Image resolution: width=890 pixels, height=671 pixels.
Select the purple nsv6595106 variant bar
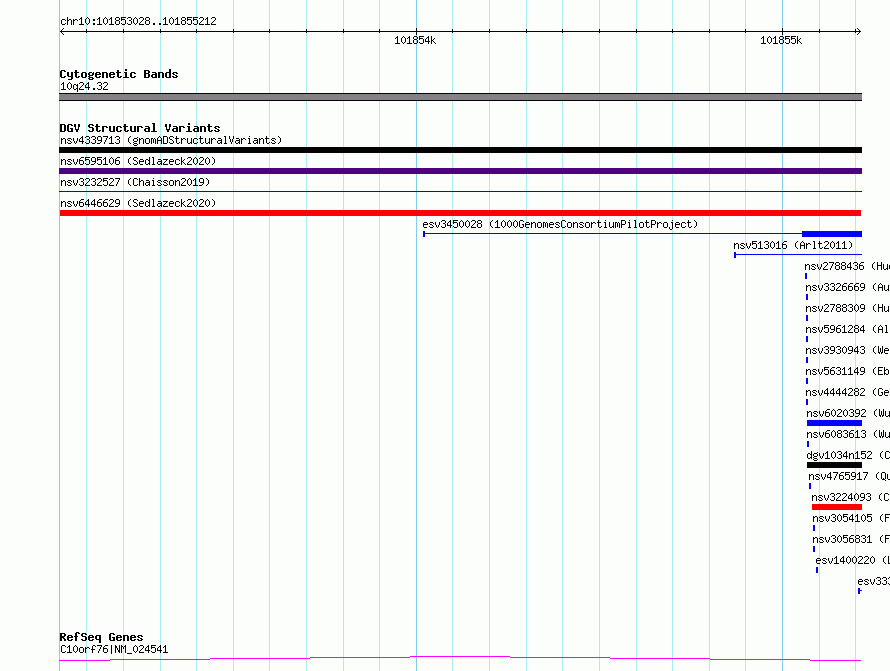[x=460, y=171]
